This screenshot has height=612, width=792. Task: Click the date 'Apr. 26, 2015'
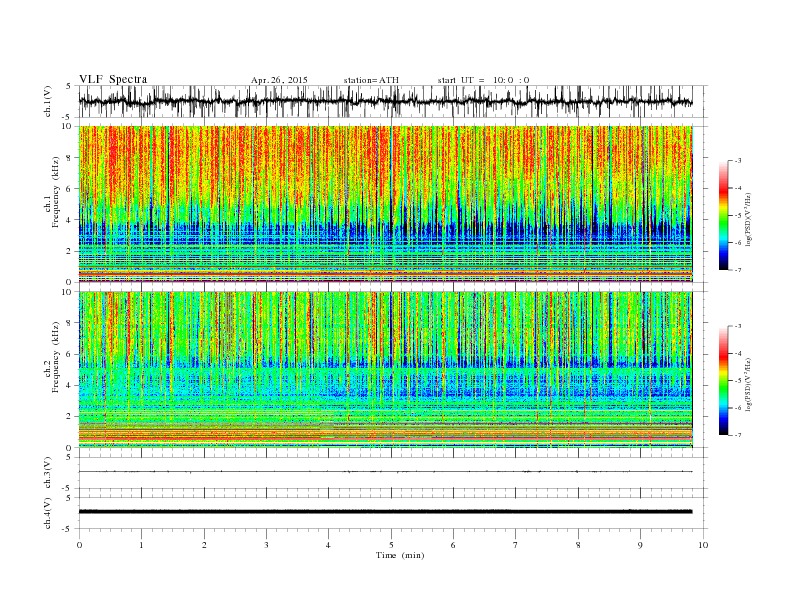point(279,80)
